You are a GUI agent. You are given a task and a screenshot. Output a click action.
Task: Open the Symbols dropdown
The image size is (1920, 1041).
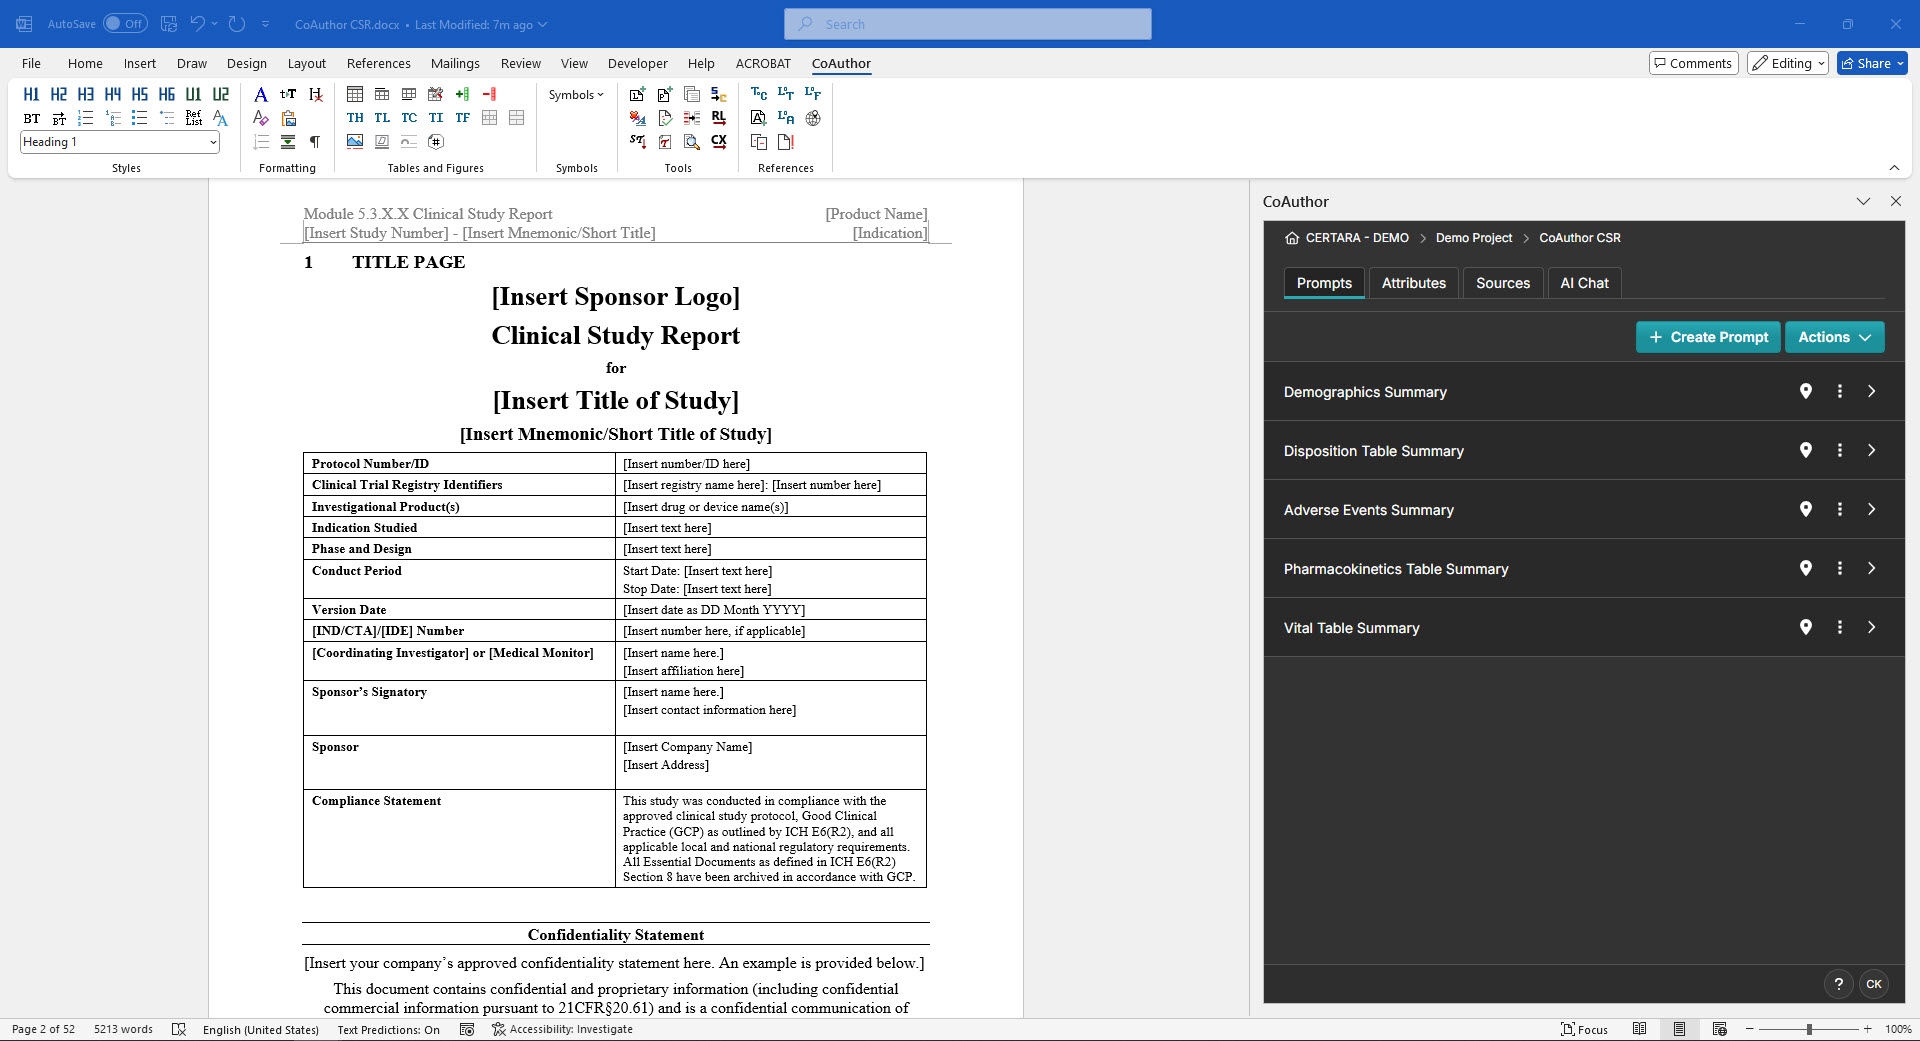click(x=575, y=94)
